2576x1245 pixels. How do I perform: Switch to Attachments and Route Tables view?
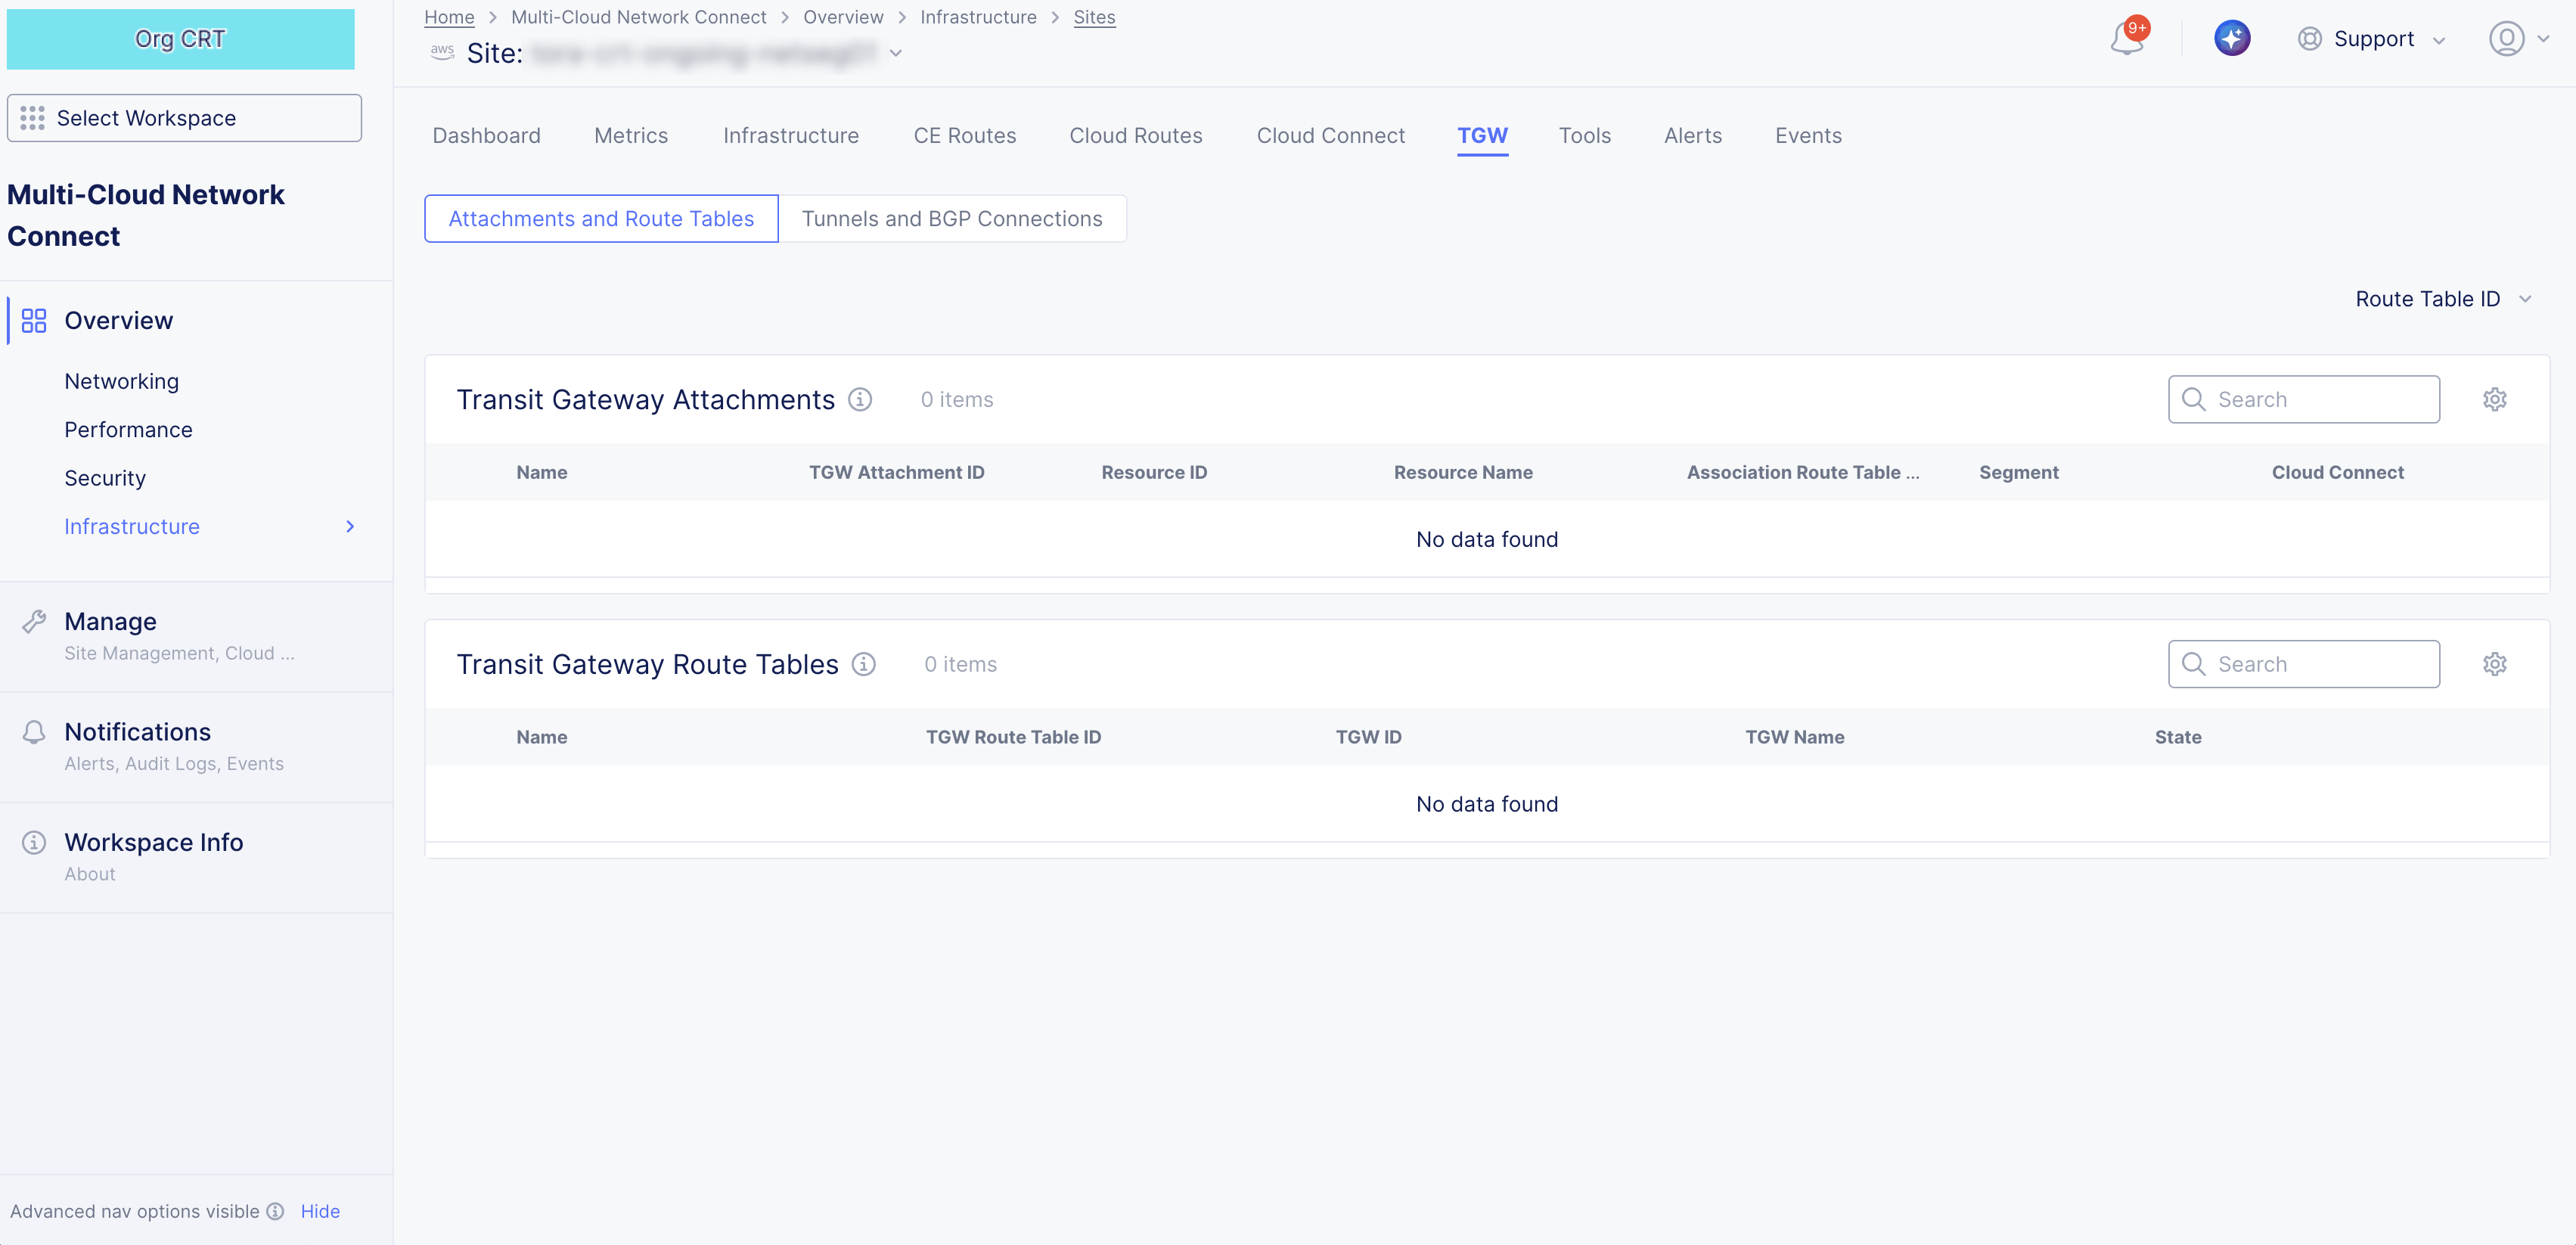point(601,219)
